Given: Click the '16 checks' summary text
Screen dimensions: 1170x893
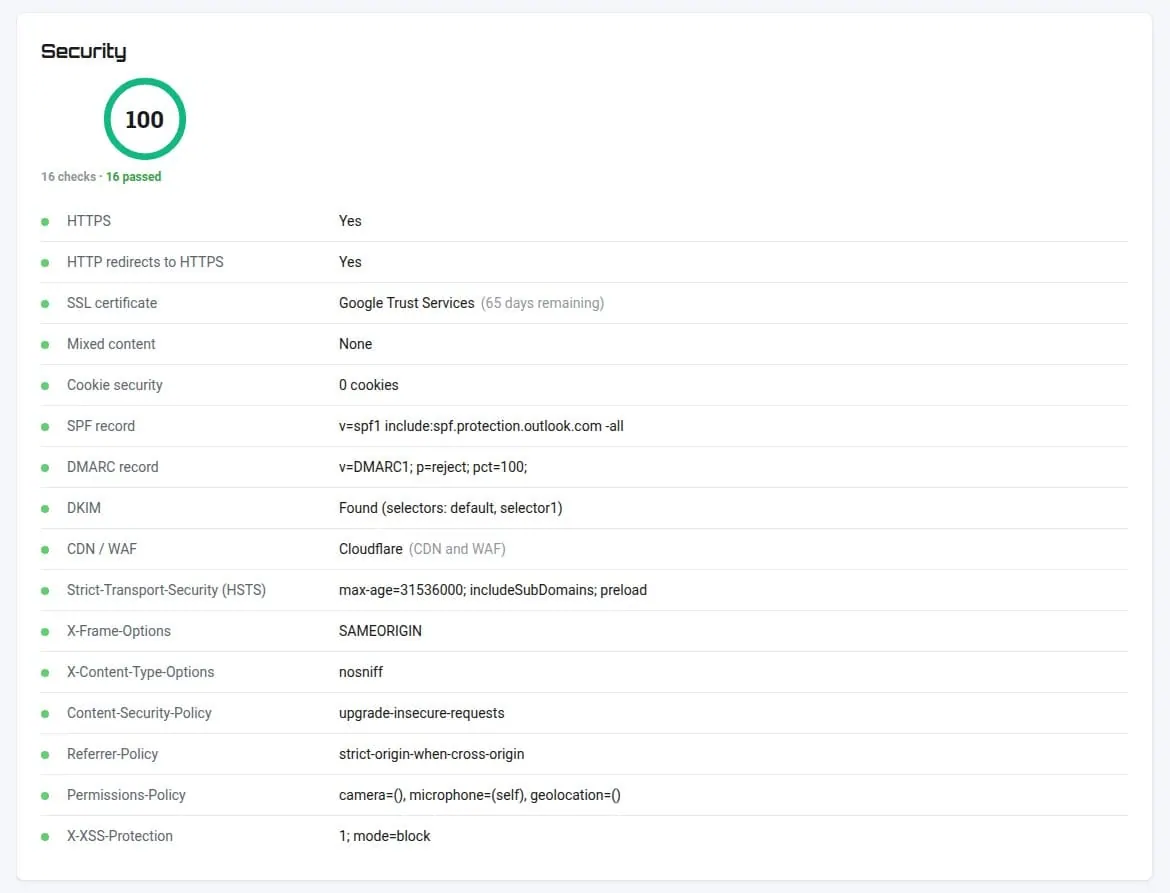Looking at the screenshot, I should pyautogui.click(x=69, y=177).
